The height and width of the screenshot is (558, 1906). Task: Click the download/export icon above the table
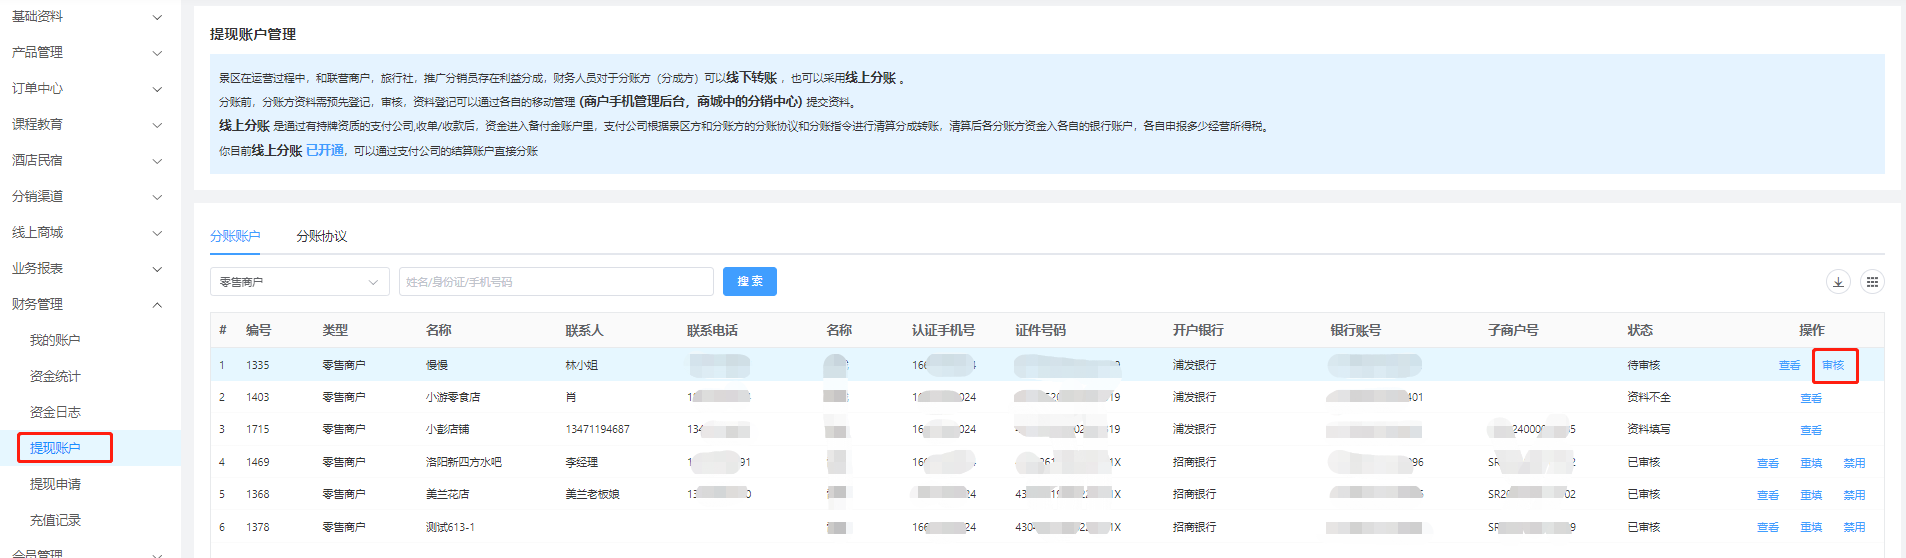click(1838, 282)
